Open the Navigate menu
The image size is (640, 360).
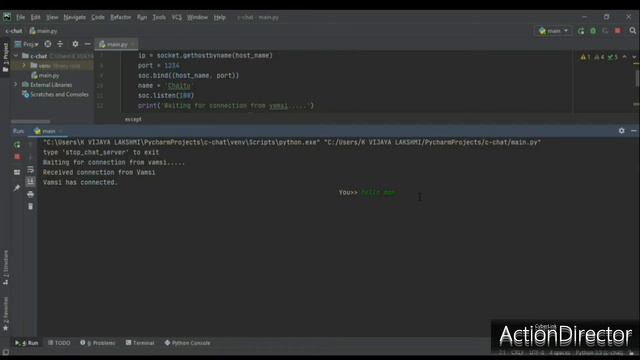point(74,17)
